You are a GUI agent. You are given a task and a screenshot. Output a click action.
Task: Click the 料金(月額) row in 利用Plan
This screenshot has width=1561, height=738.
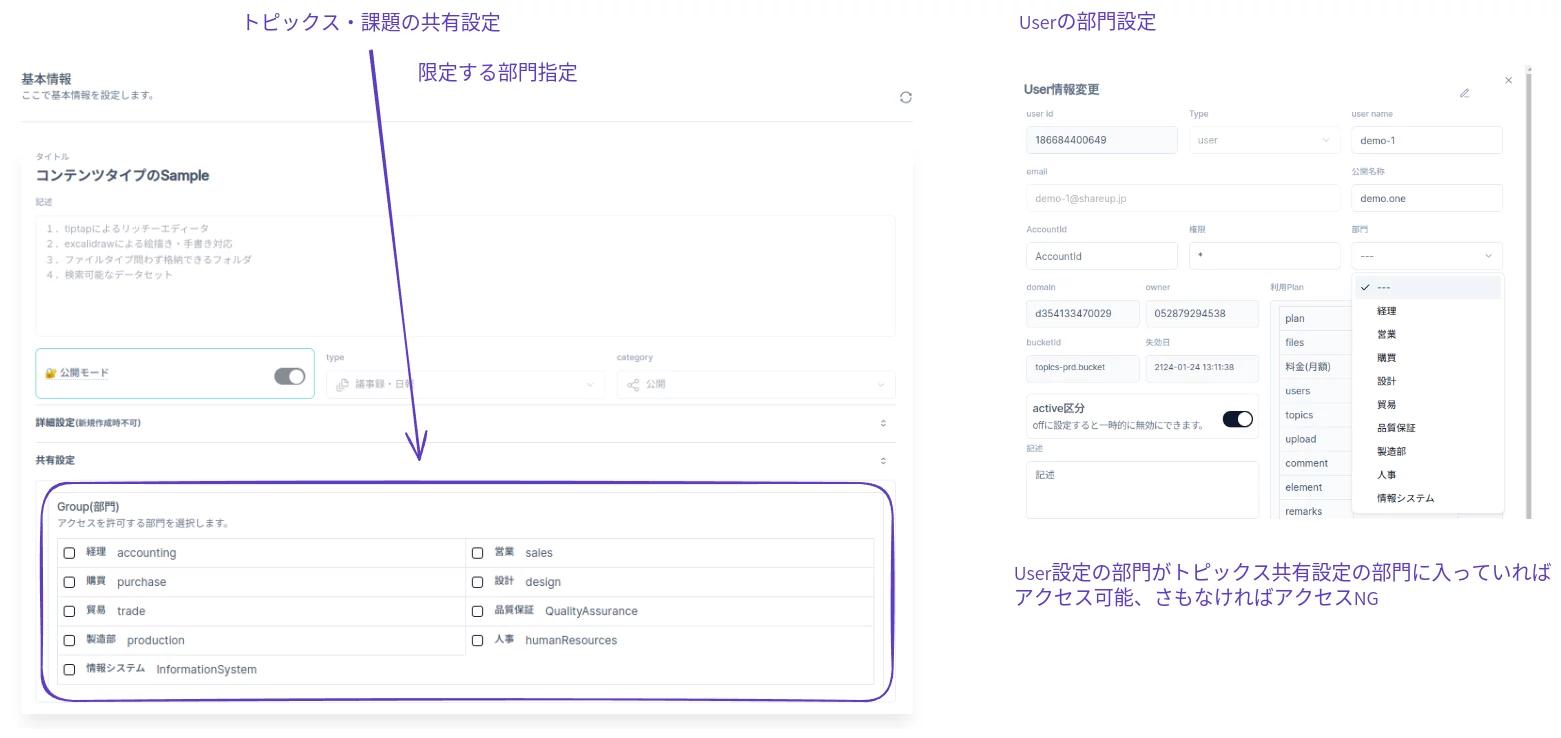[x=1315, y=367]
